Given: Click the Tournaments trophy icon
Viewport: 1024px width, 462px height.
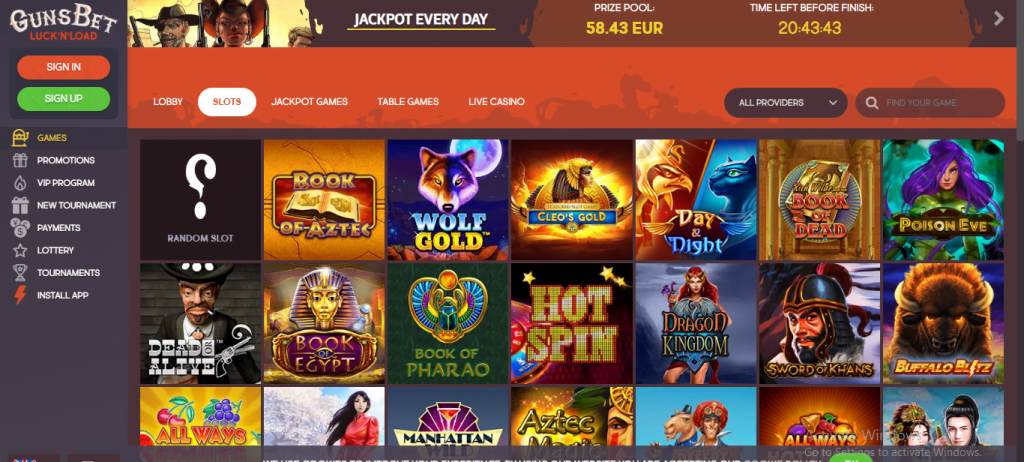Looking at the screenshot, I should [x=21, y=272].
